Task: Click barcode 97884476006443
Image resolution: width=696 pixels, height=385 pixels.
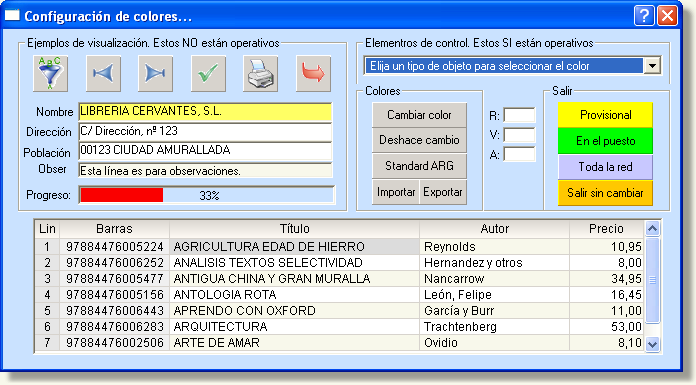Action: pos(115,310)
